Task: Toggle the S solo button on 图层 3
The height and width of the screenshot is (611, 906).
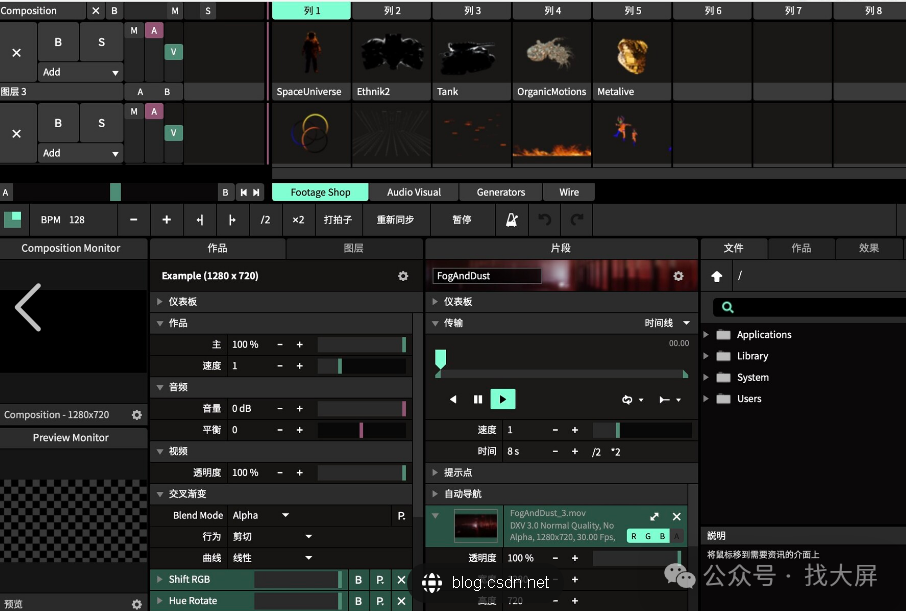Action: click(x=101, y=123)
